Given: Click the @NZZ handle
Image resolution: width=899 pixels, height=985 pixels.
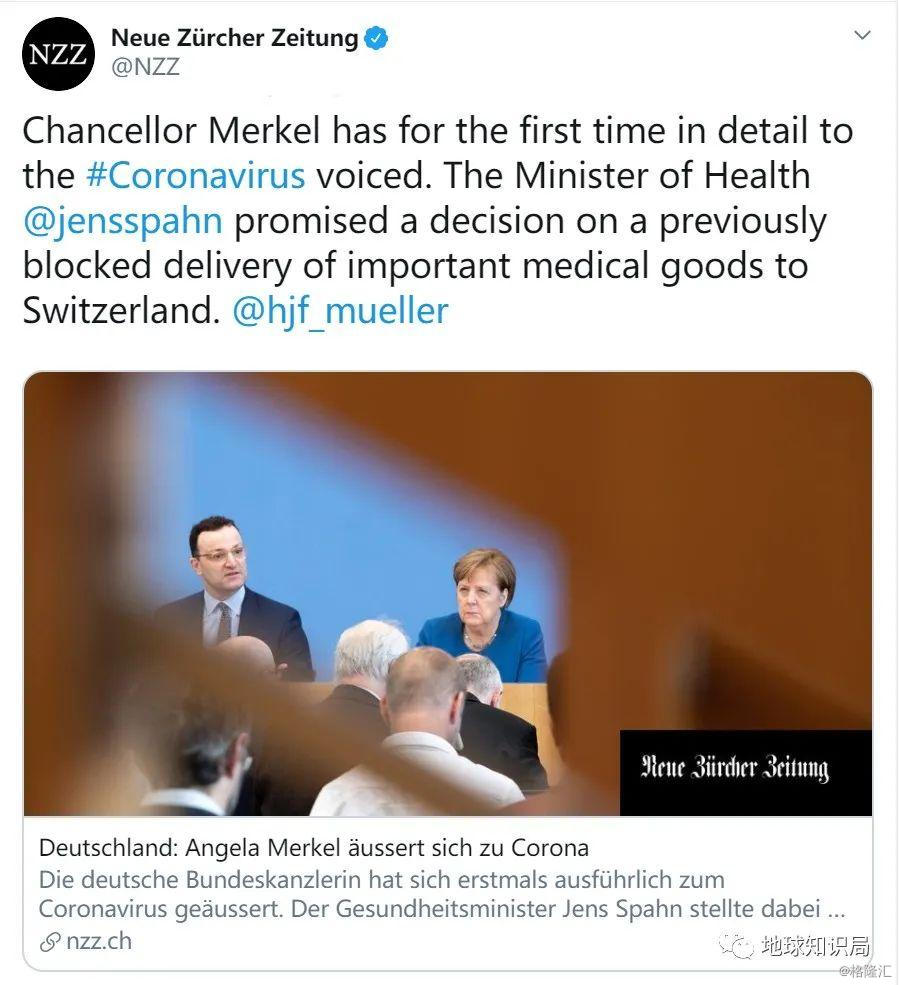Looking at the screenshot, I should [144, 68].
